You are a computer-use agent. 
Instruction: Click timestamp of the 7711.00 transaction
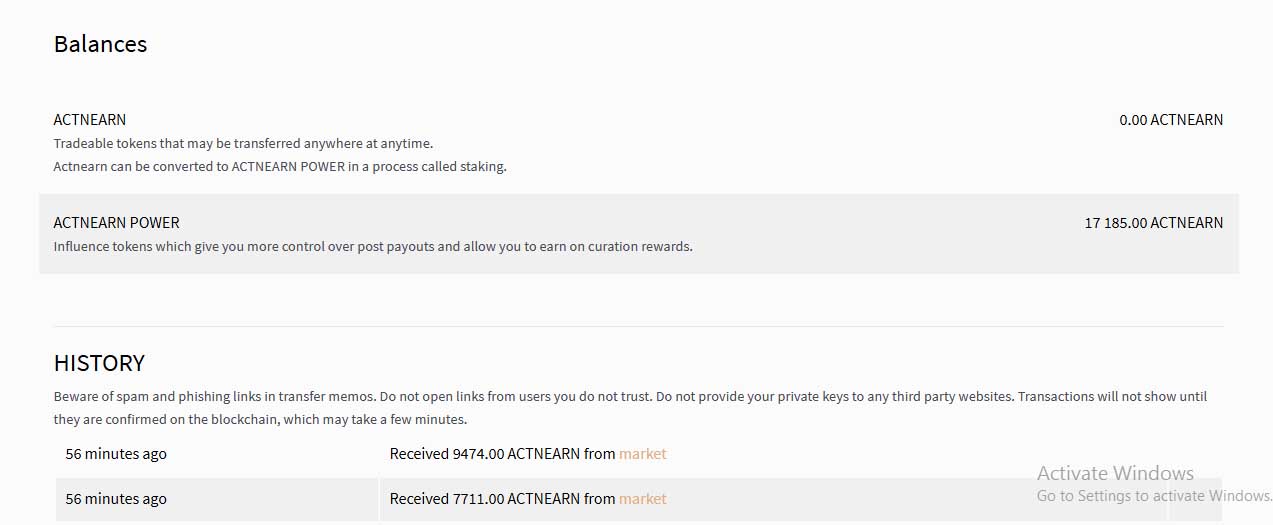coord(116,499)
